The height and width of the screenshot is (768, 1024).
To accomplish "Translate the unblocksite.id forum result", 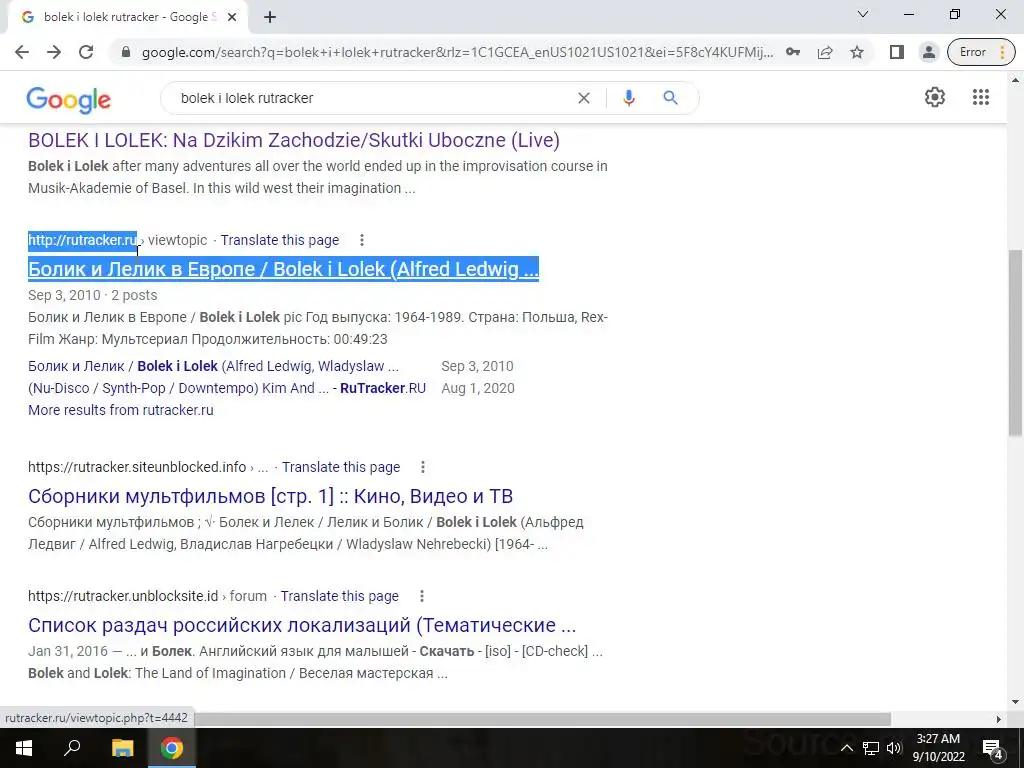I will pos(340,596).
